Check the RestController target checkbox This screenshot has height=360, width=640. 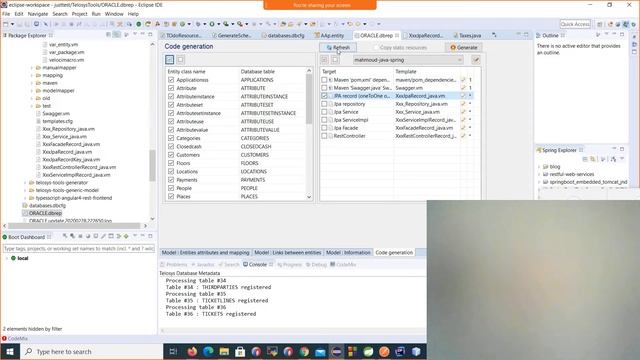click(x=324, y=136)
